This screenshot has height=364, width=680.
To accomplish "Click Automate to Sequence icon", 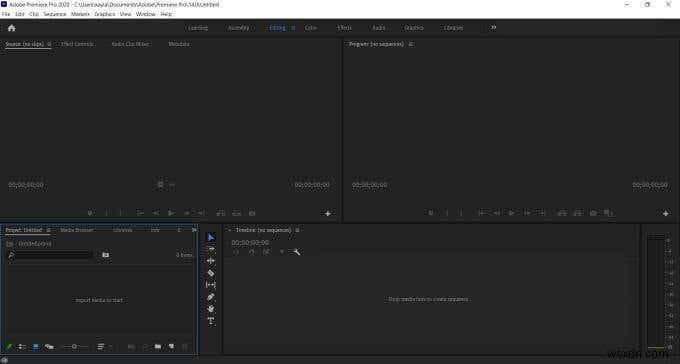I will pos(131,347).
